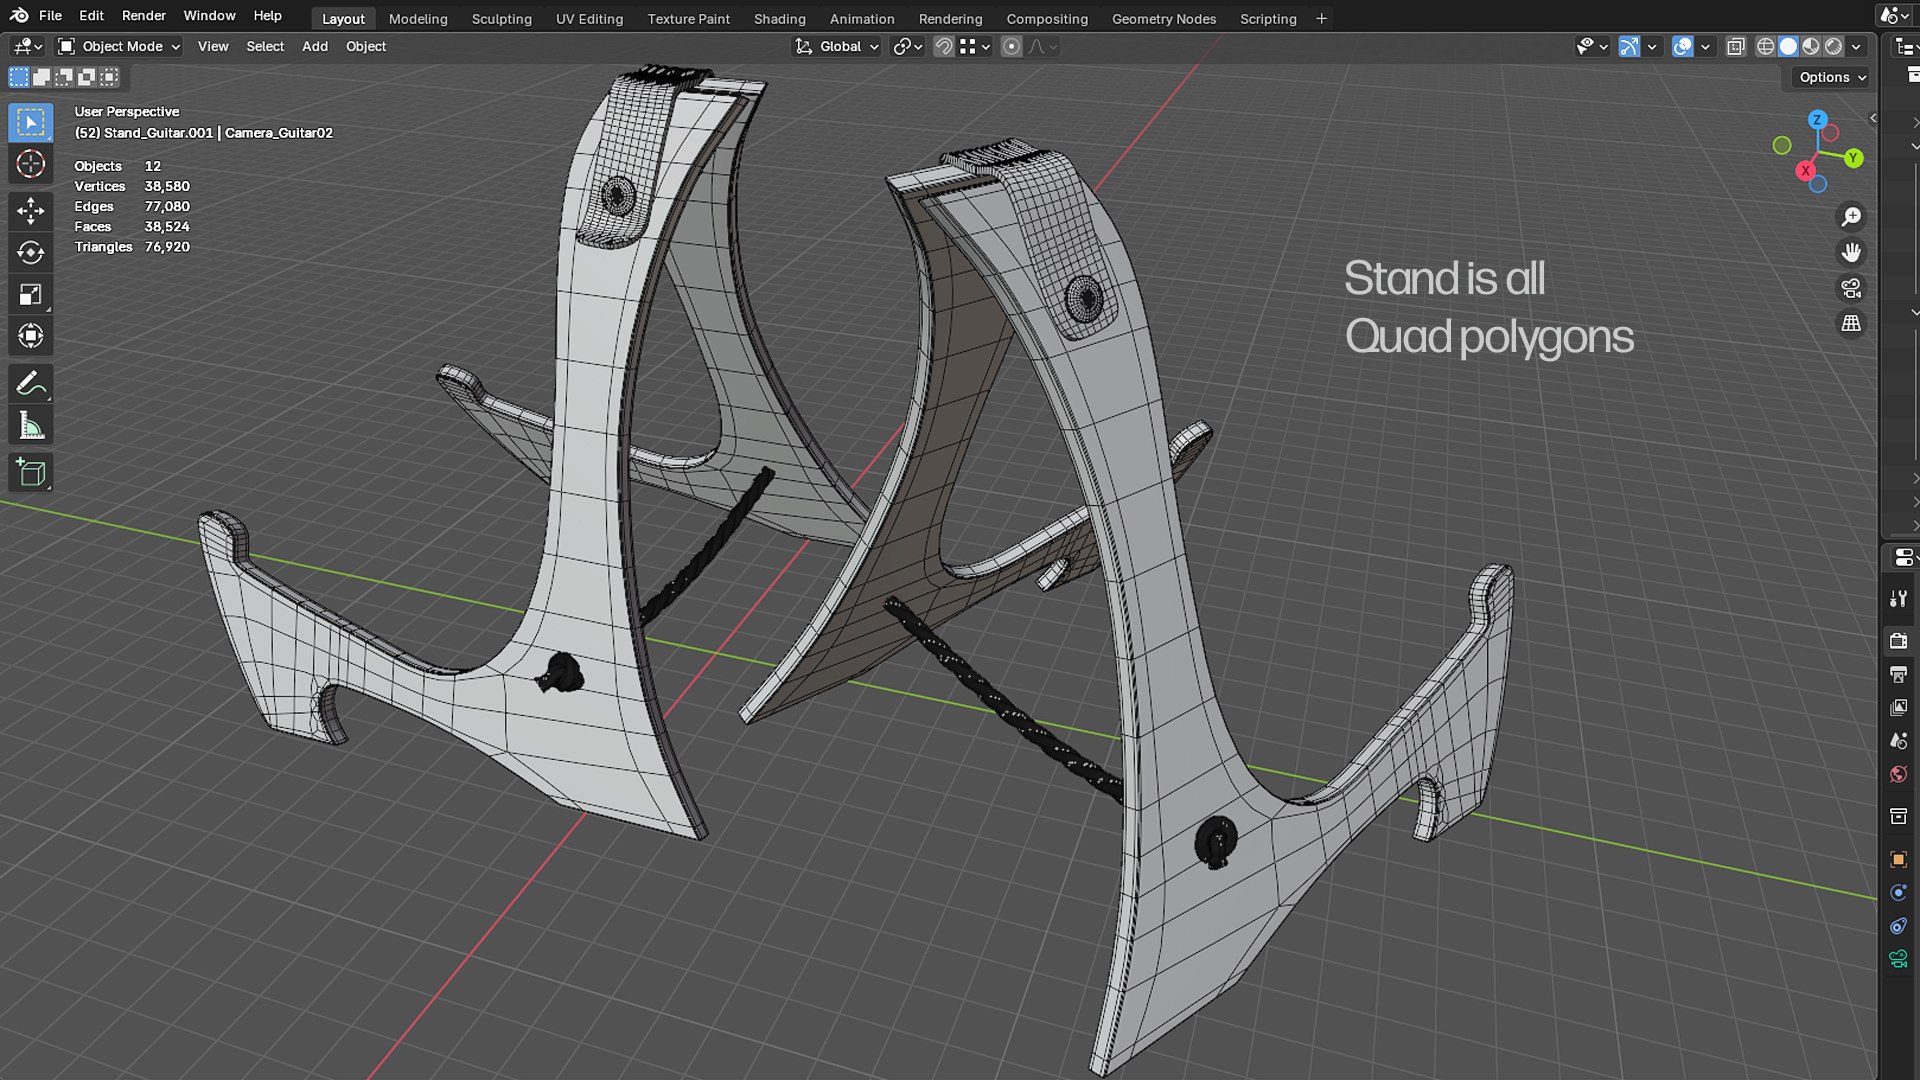Toggle viewport gizmos visibility

point(1629,46)
